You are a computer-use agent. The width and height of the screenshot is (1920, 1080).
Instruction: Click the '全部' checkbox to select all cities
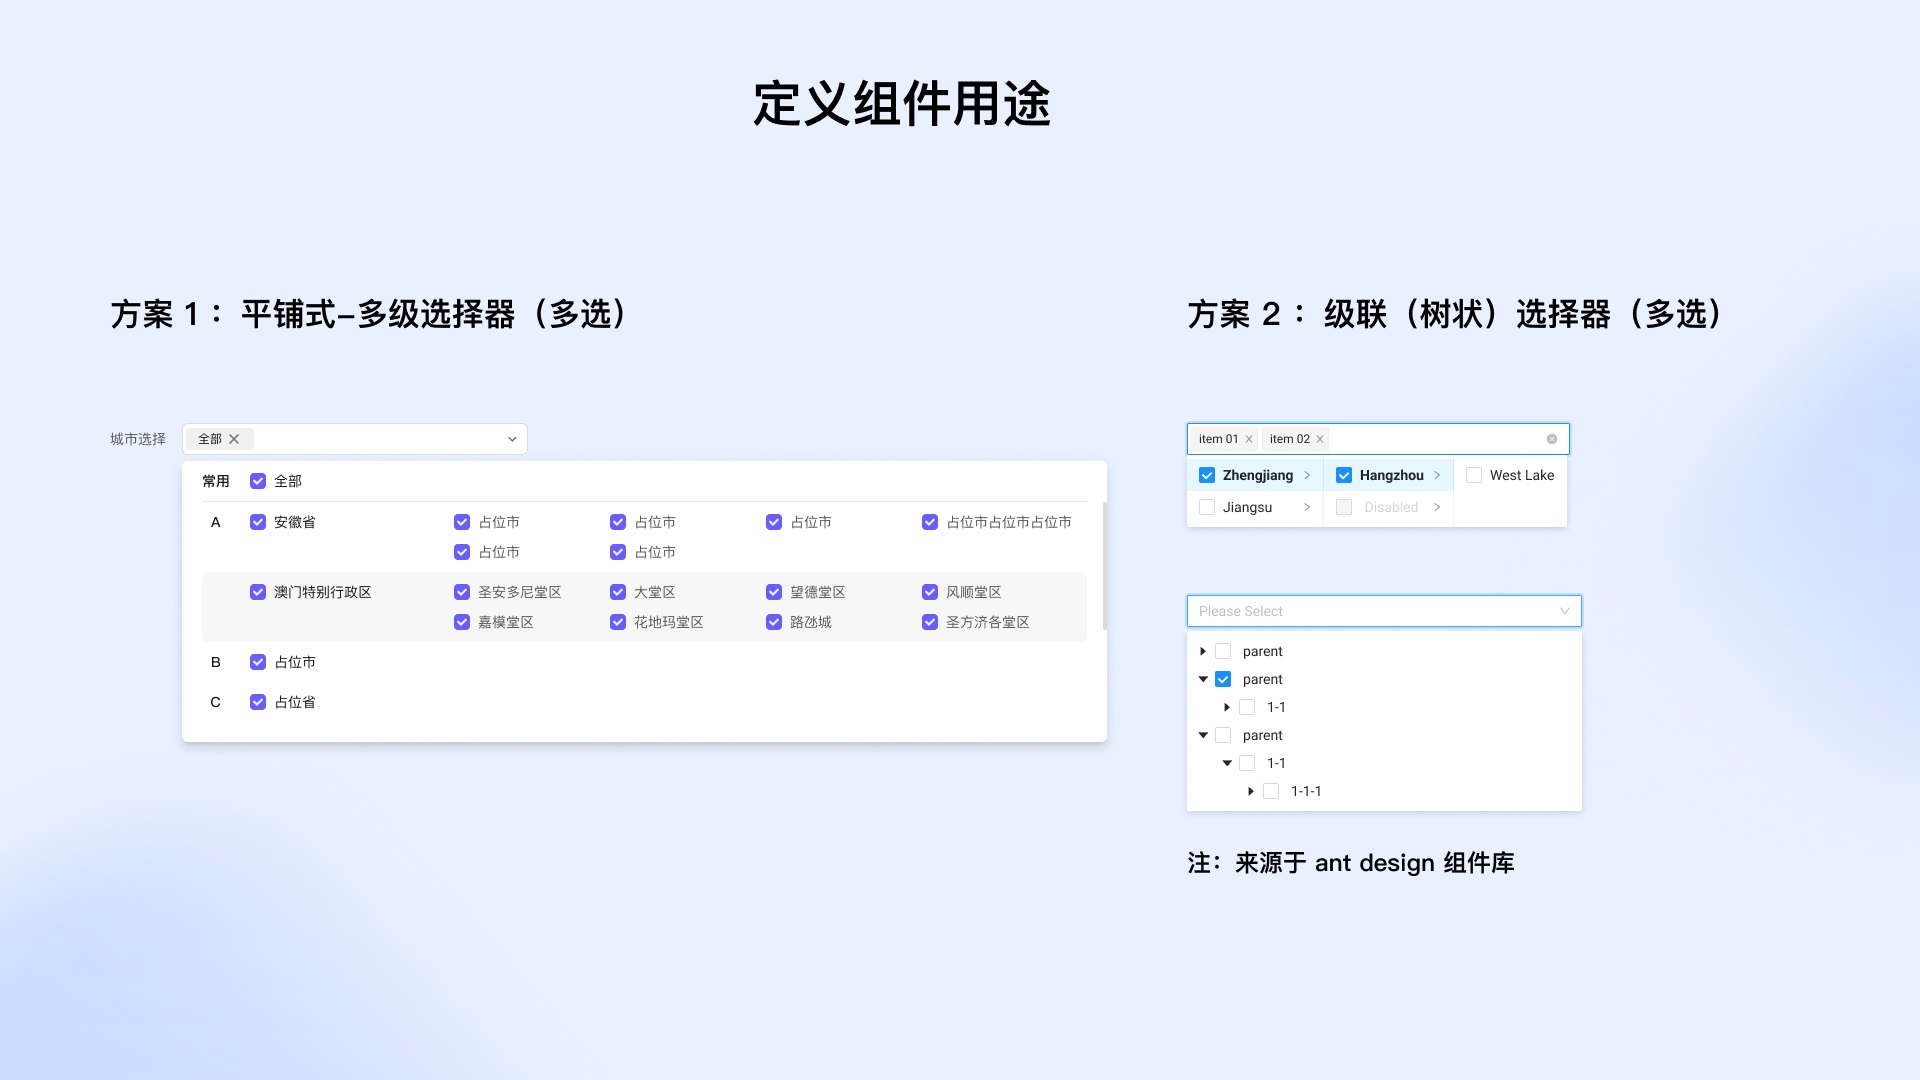(x=258, y=480)
